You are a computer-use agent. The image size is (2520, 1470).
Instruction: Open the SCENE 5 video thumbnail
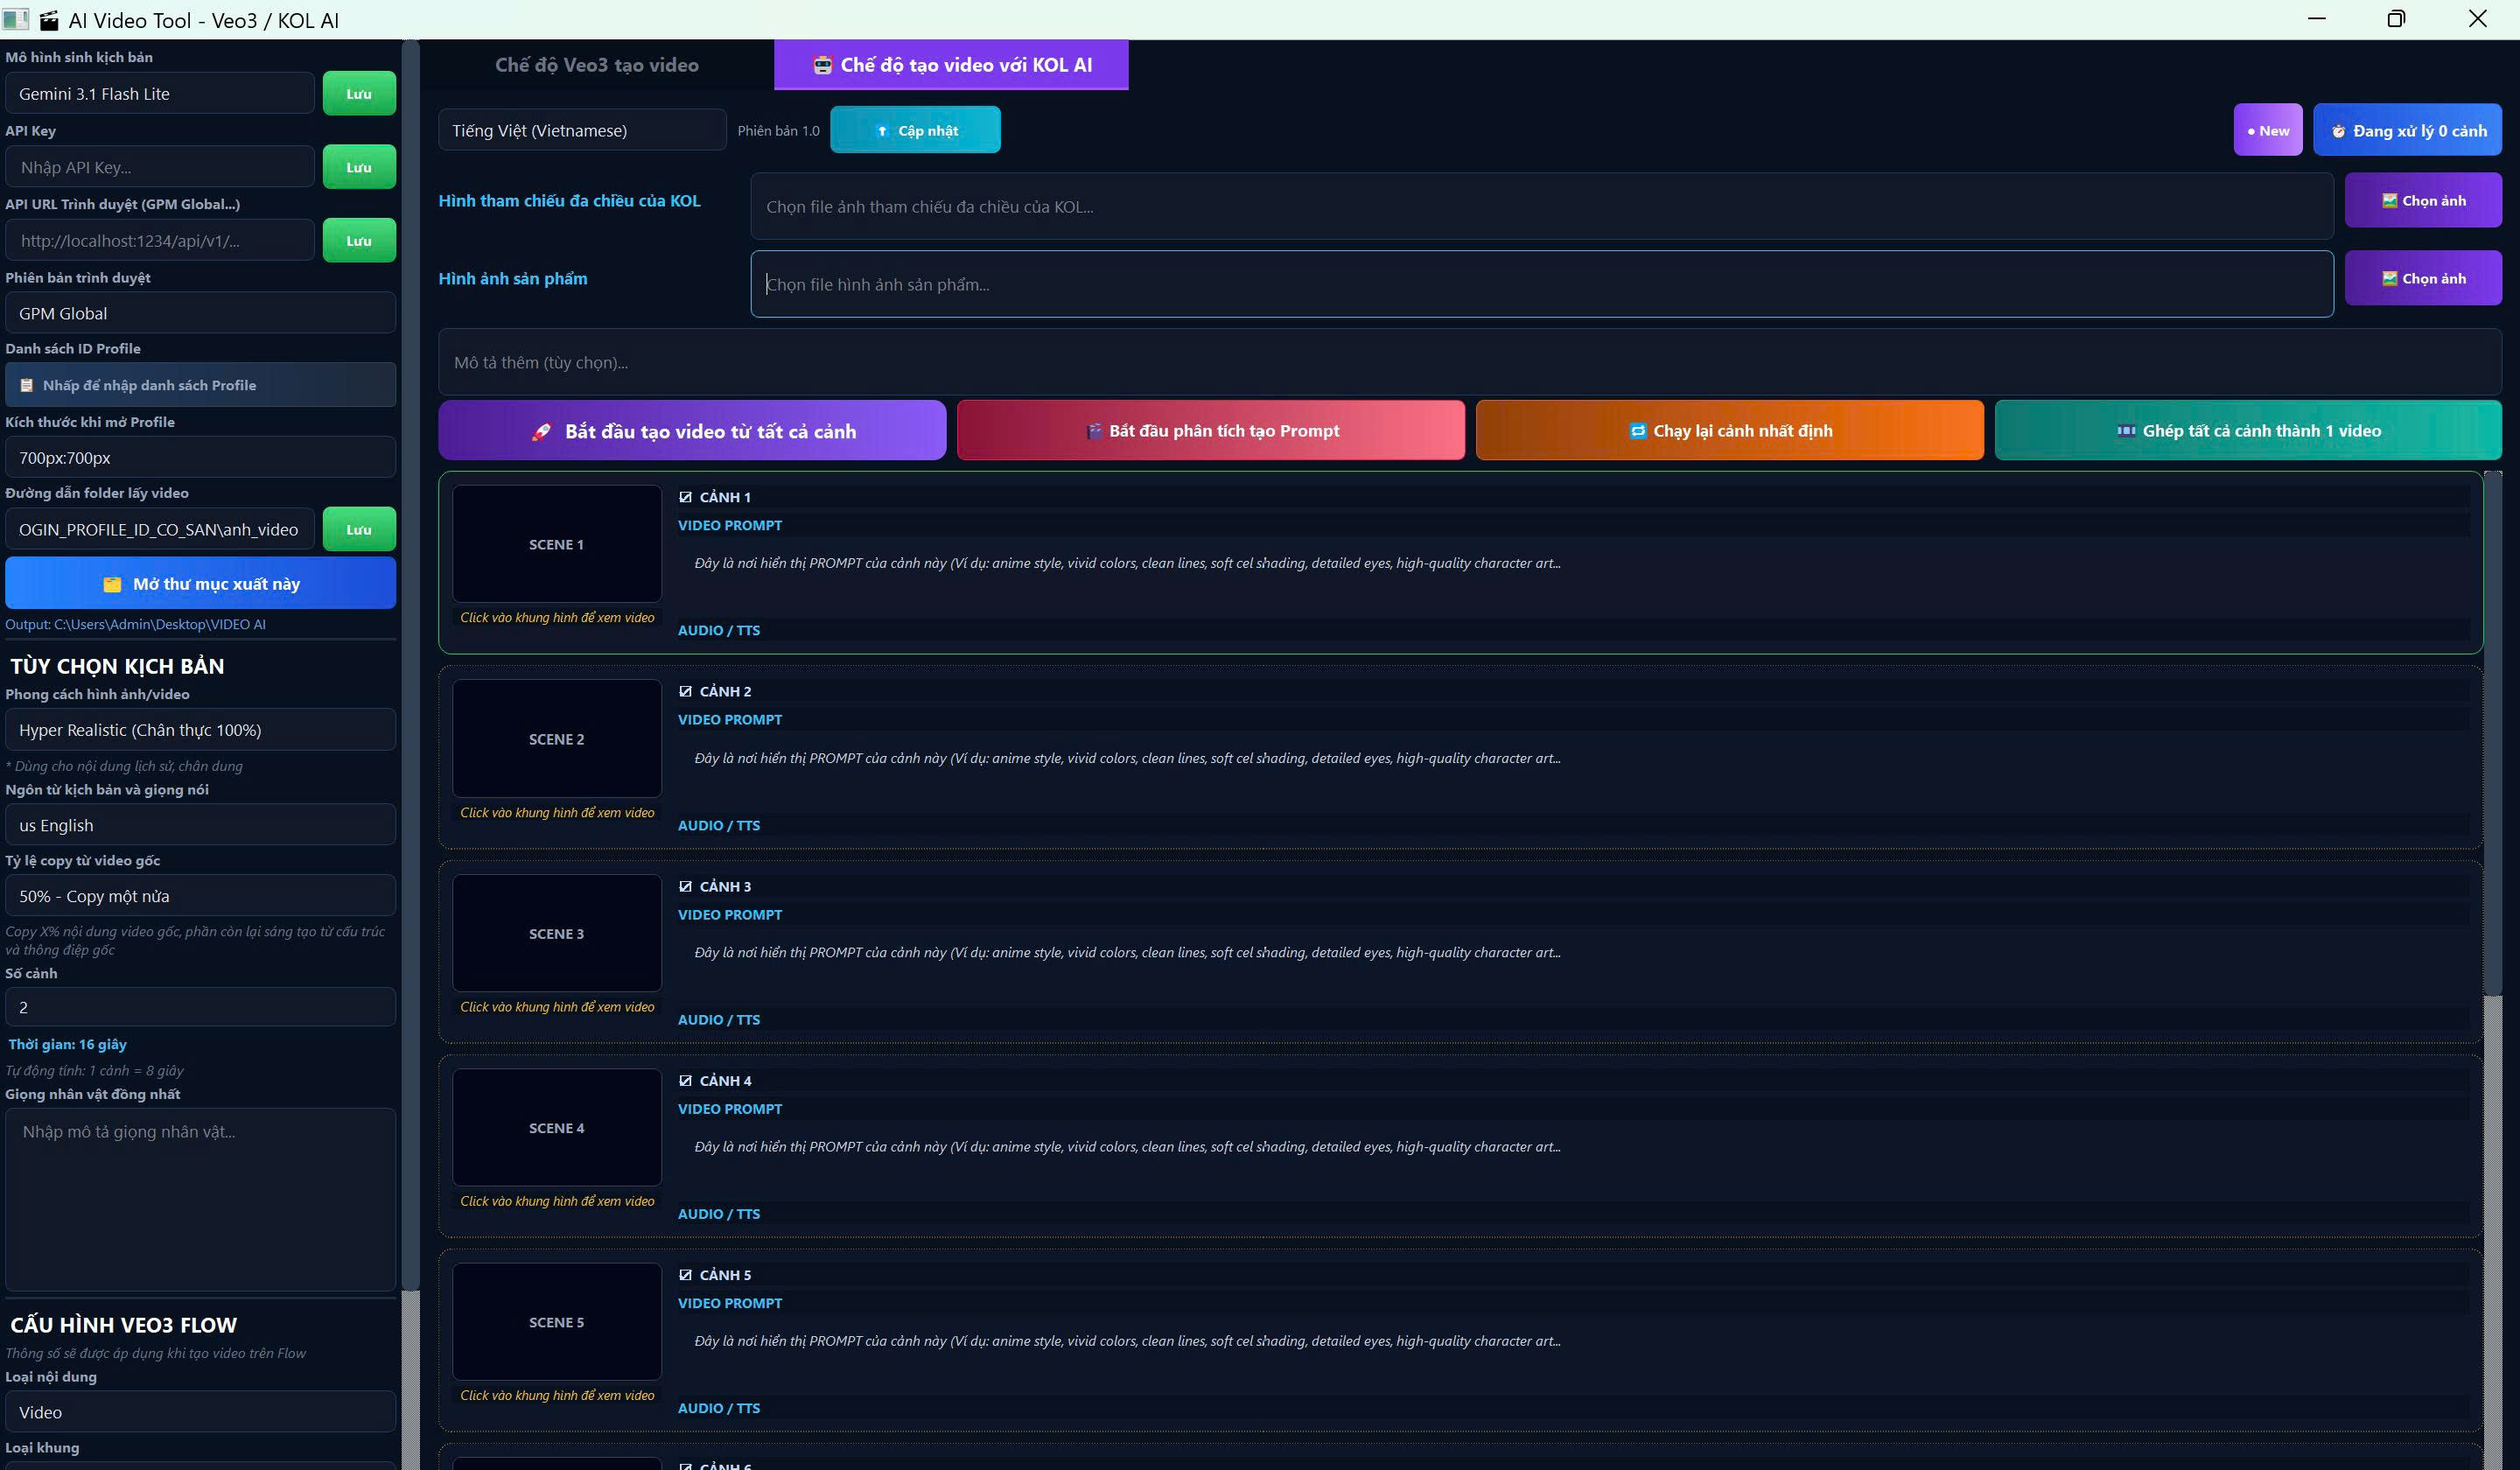557,1322
